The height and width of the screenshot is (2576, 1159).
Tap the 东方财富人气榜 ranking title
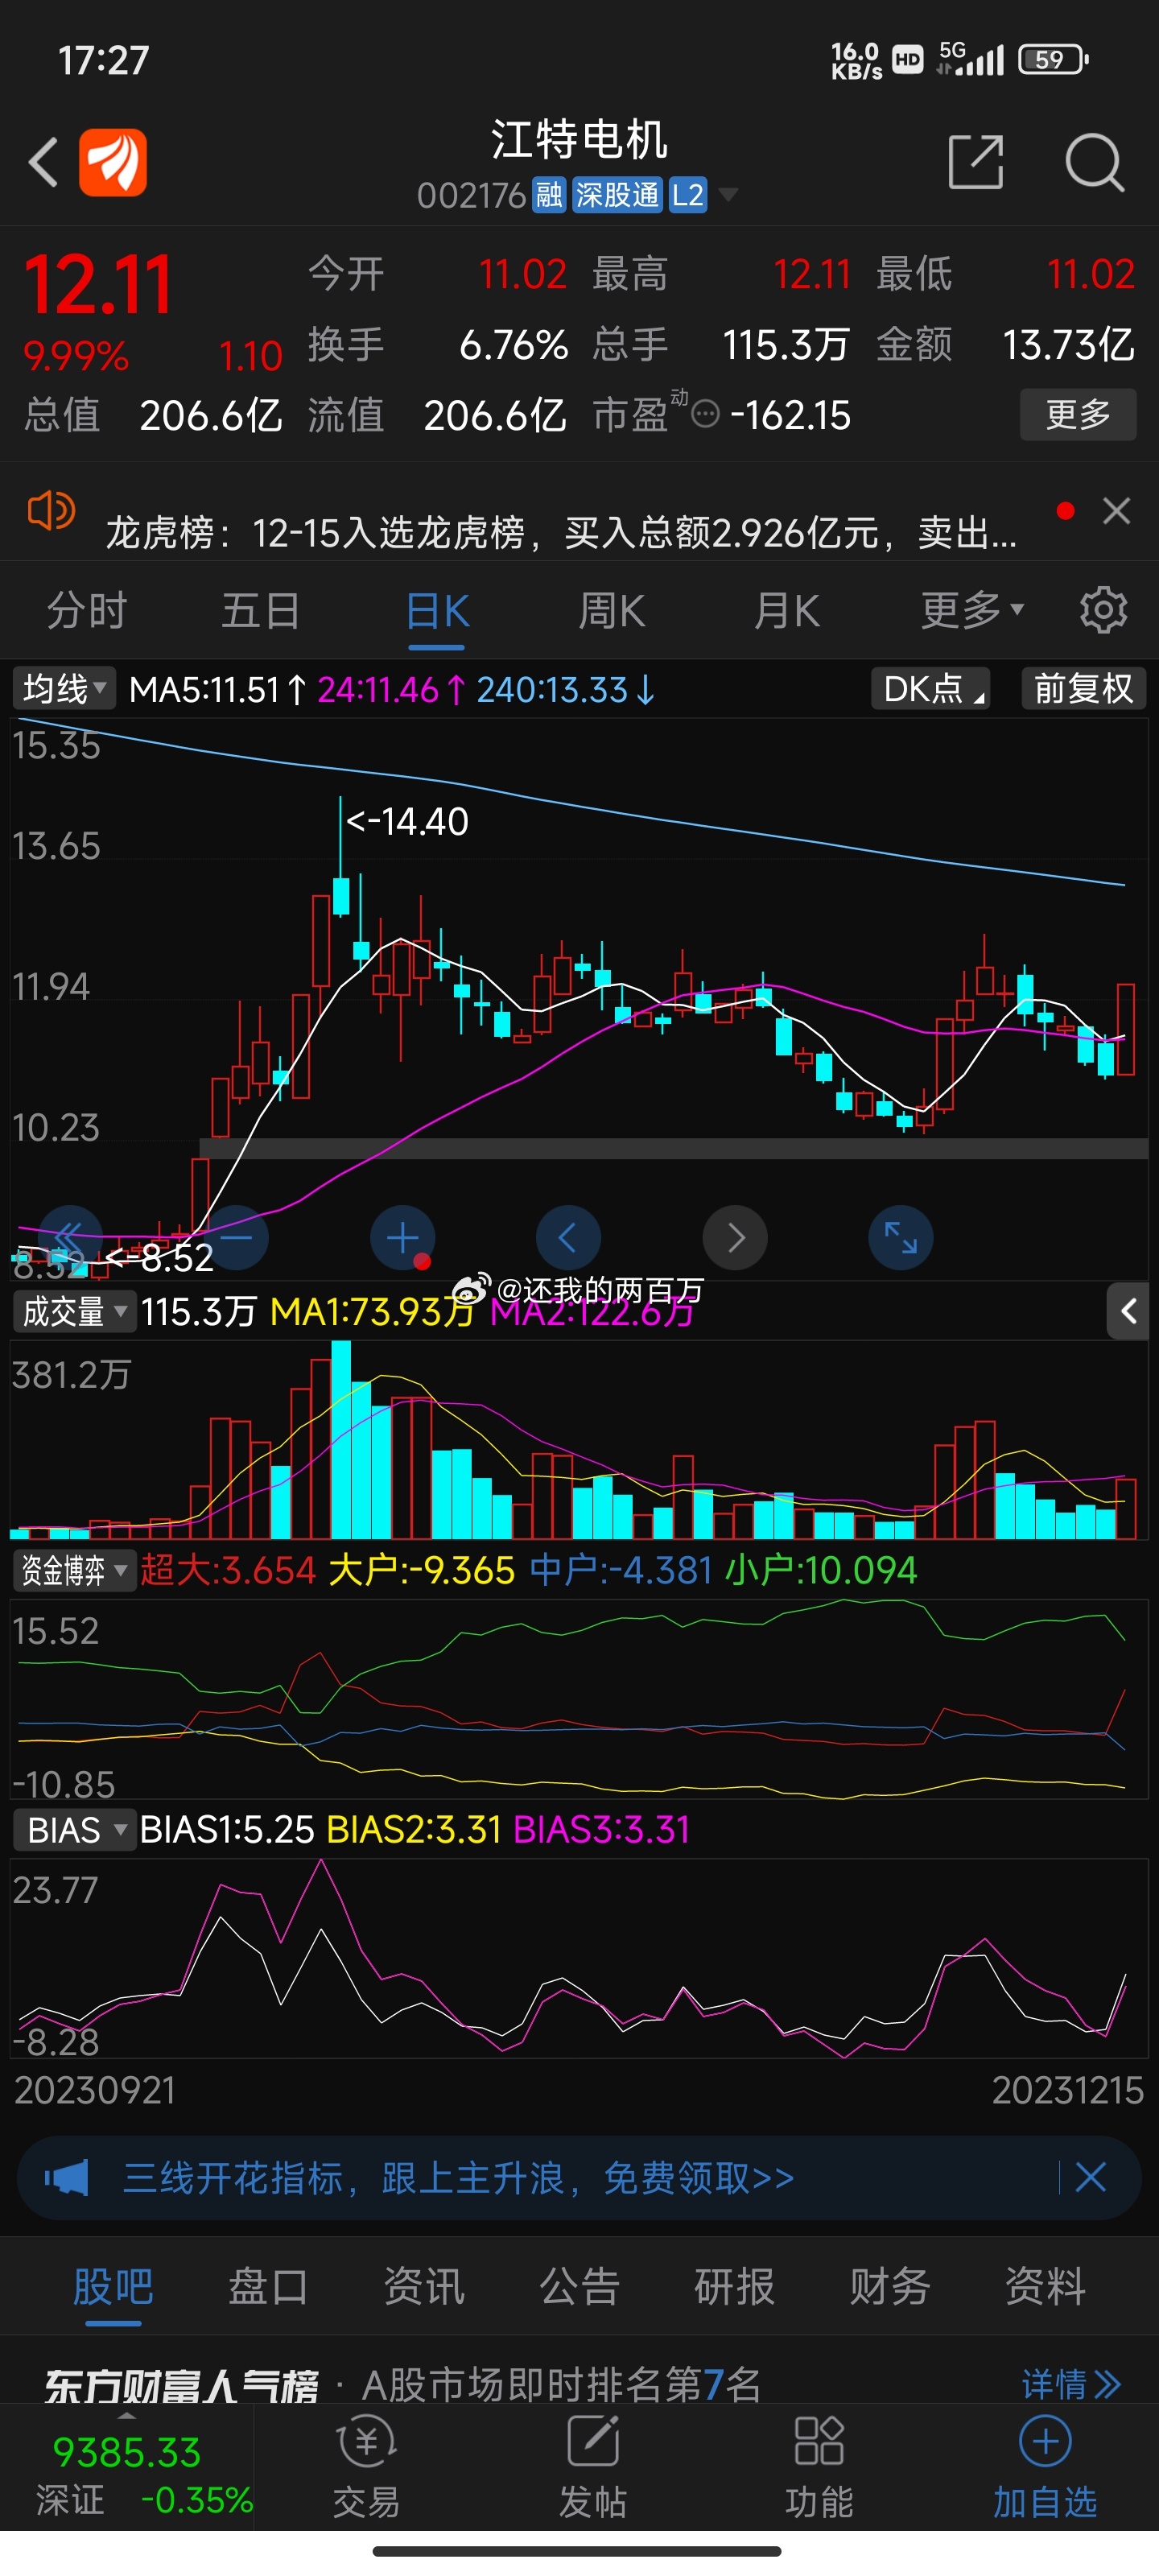(x=182, y=2385)
